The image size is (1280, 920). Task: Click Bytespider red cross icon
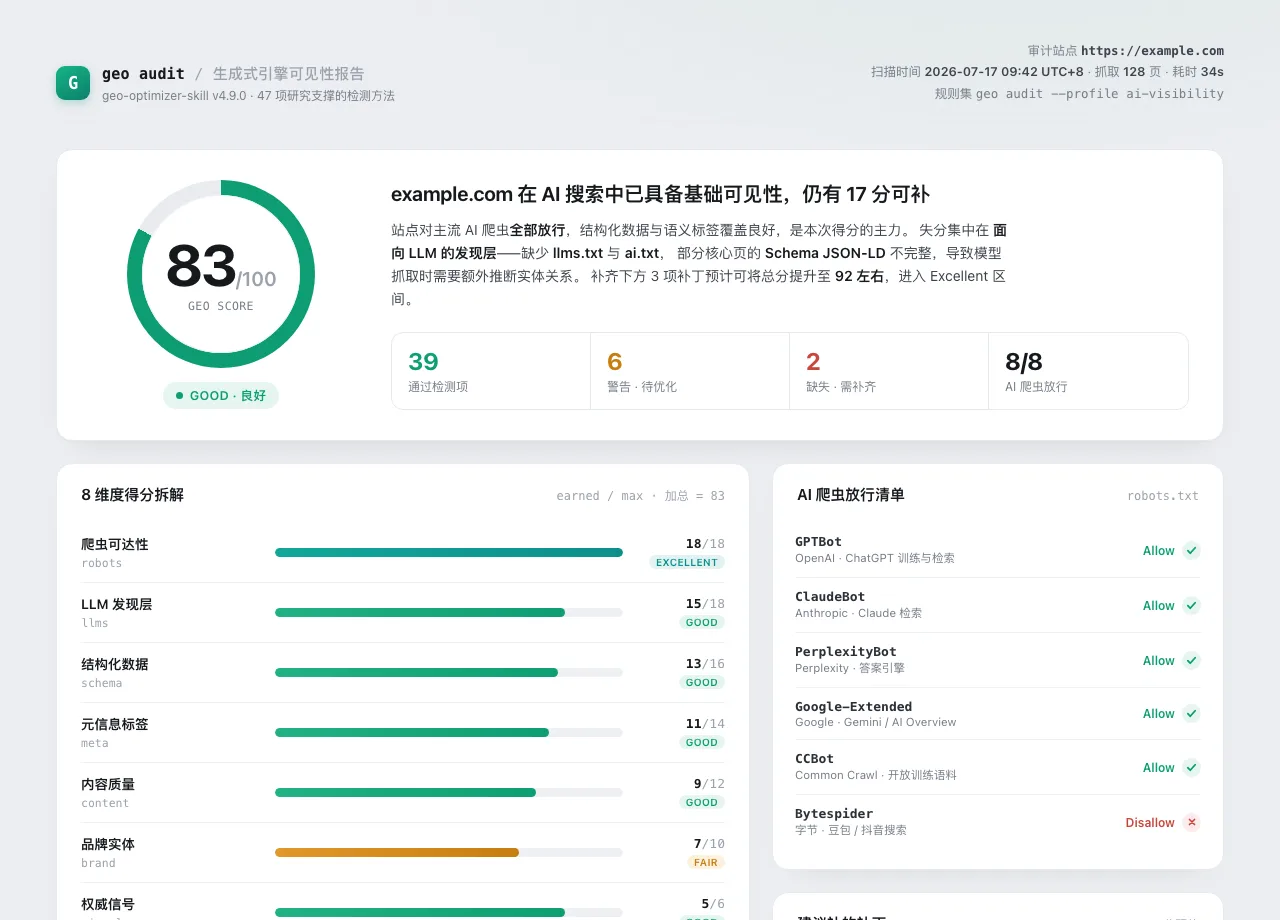click(1191, 822)
